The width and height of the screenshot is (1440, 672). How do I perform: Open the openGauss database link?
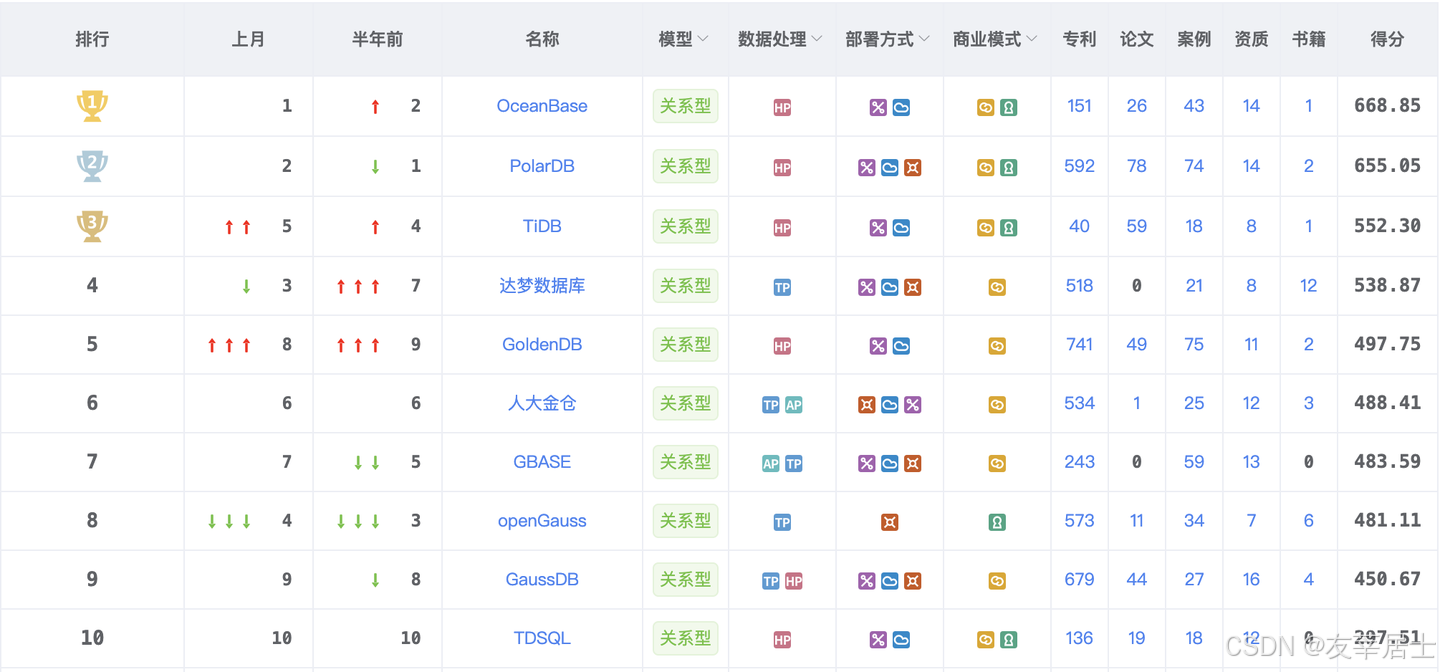(x=542, y=521)
